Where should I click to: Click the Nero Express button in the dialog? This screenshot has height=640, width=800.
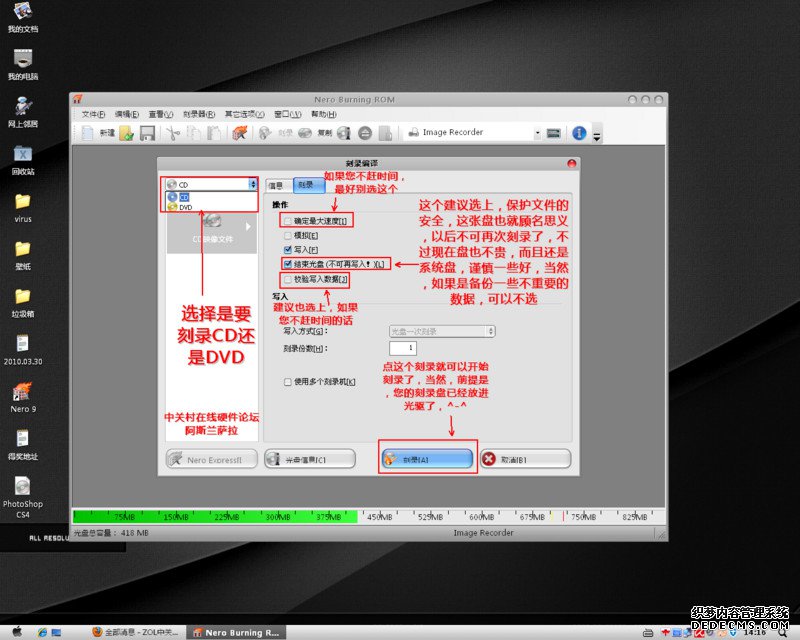pos(212,459)
